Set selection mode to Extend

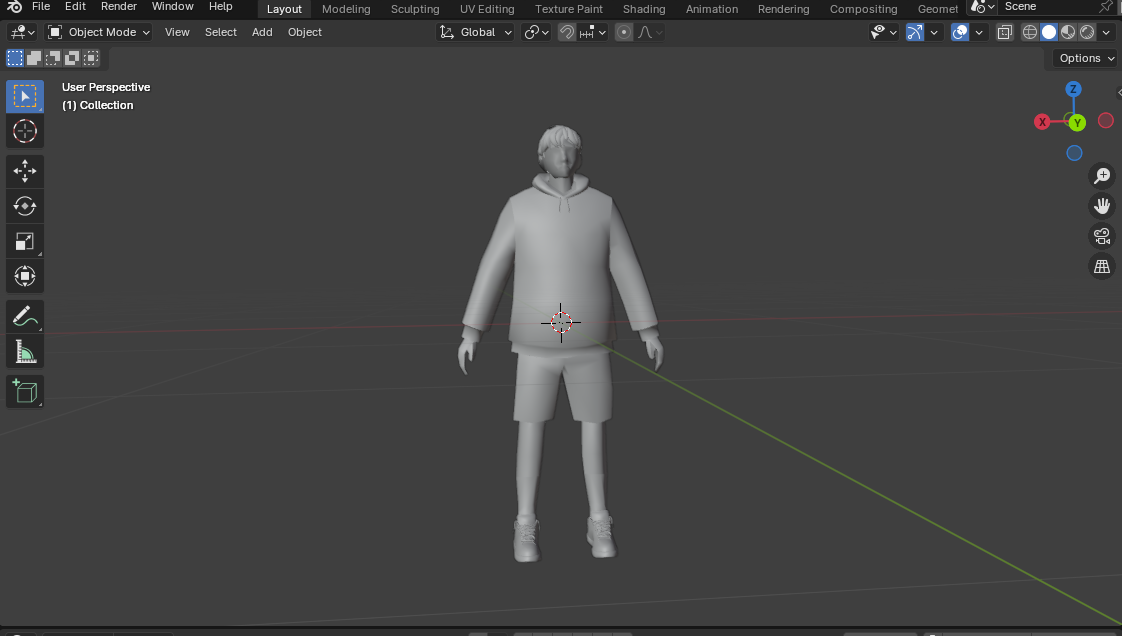point(34,58)
